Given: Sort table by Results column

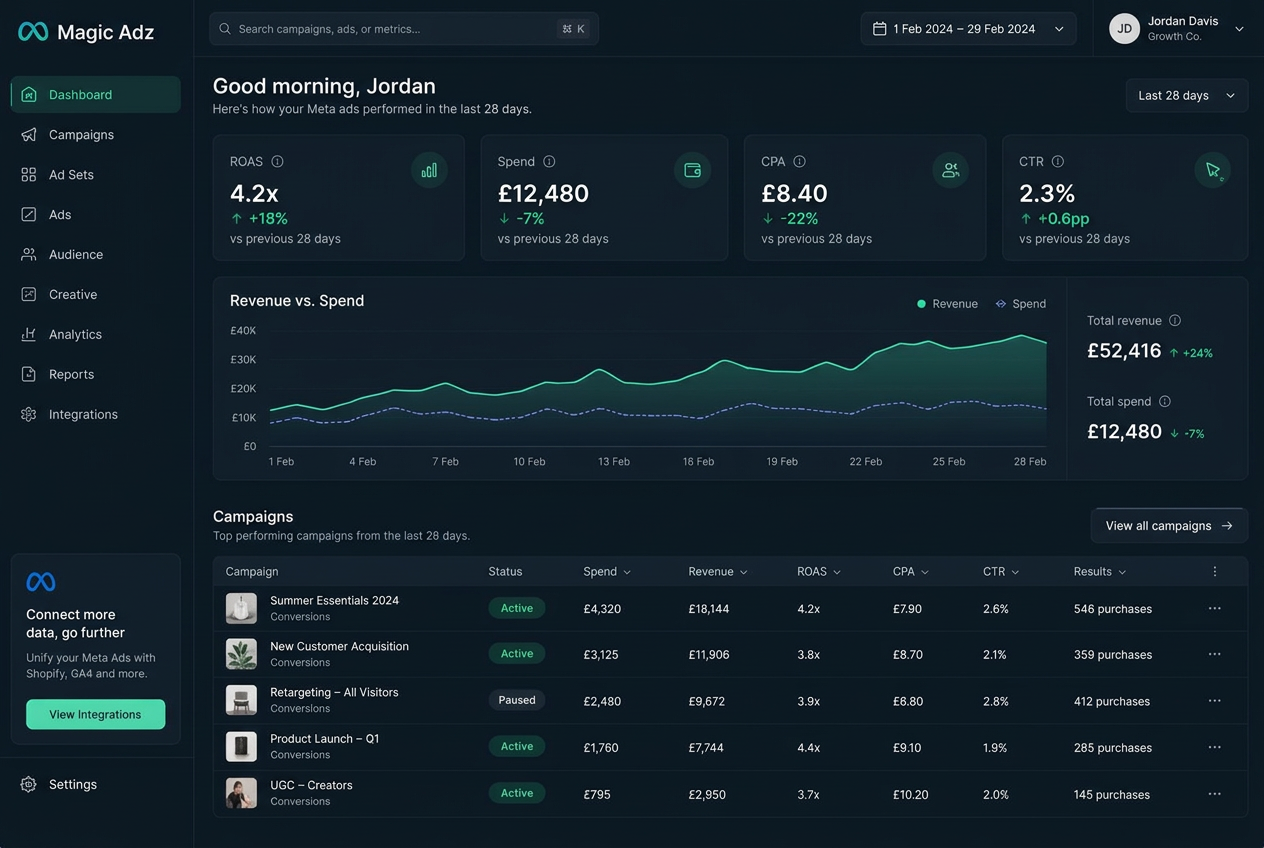Looking at the screenshot, I should click(1100, 572).
